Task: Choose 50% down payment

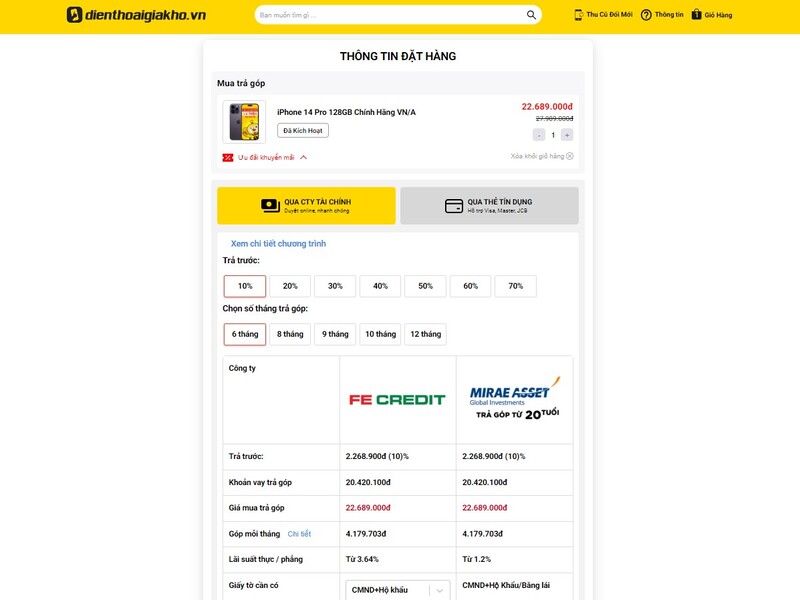Action: tap(426, 286)
